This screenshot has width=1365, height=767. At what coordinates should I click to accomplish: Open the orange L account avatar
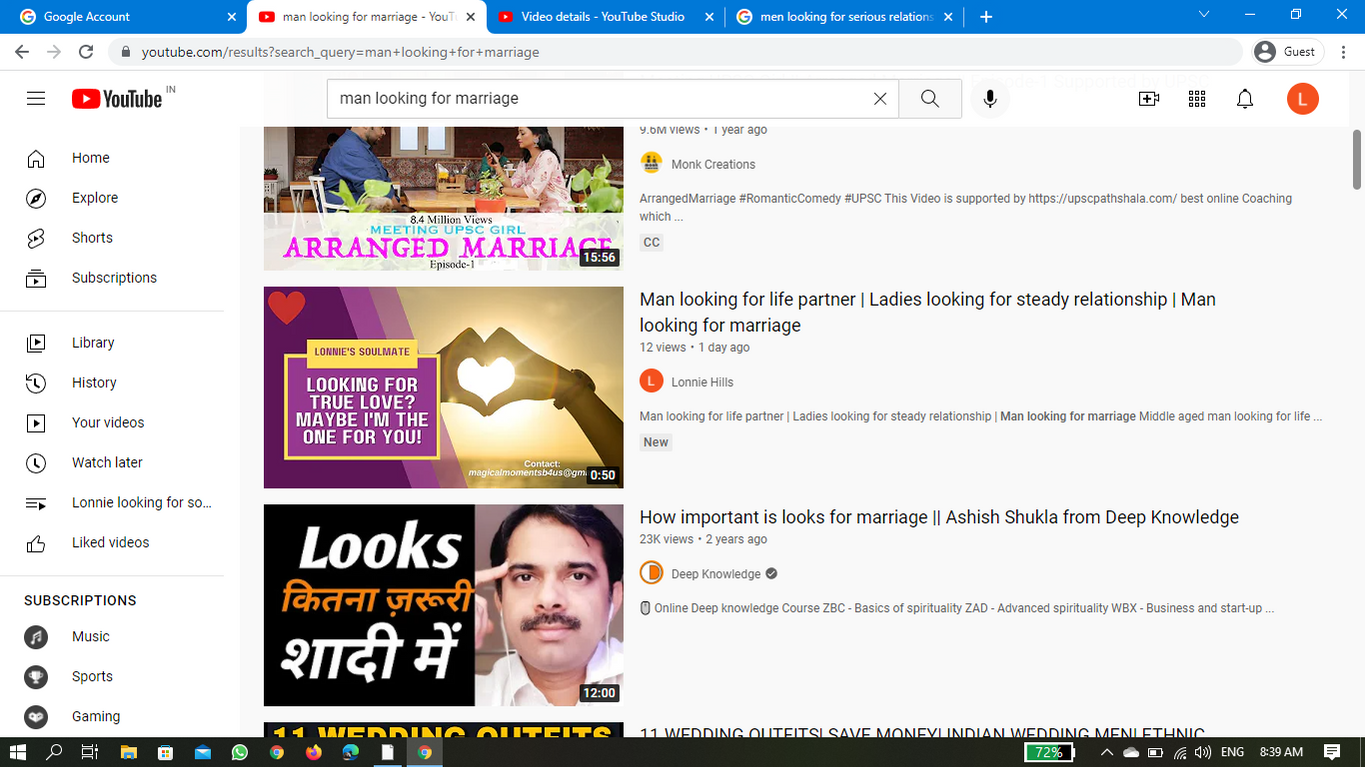(x=1303, y=98)
